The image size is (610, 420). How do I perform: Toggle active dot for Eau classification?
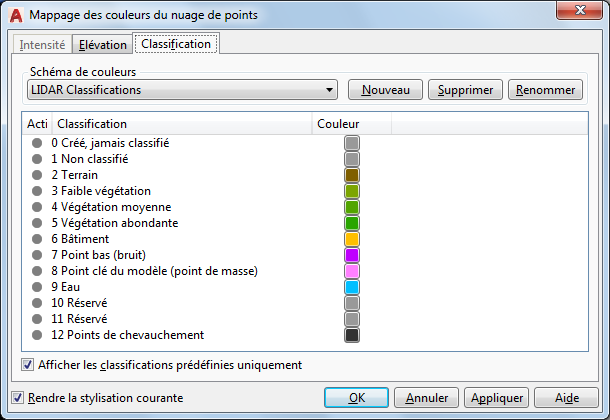[37, 287]
